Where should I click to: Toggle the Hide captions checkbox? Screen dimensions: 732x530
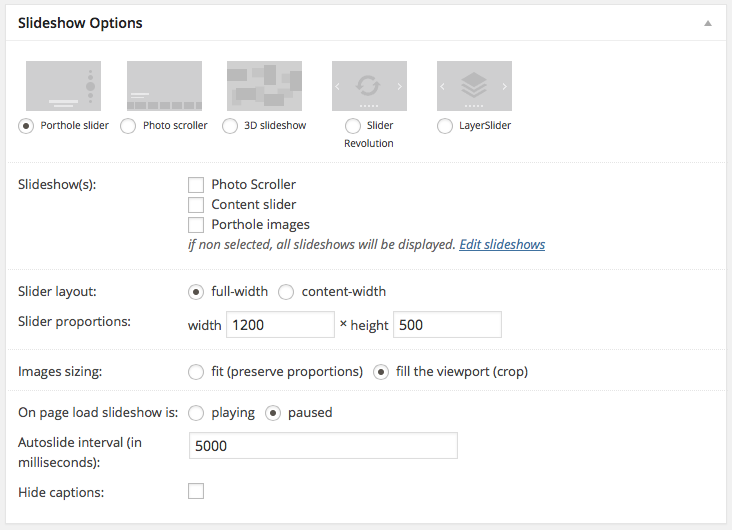click(x=196, y=491)
